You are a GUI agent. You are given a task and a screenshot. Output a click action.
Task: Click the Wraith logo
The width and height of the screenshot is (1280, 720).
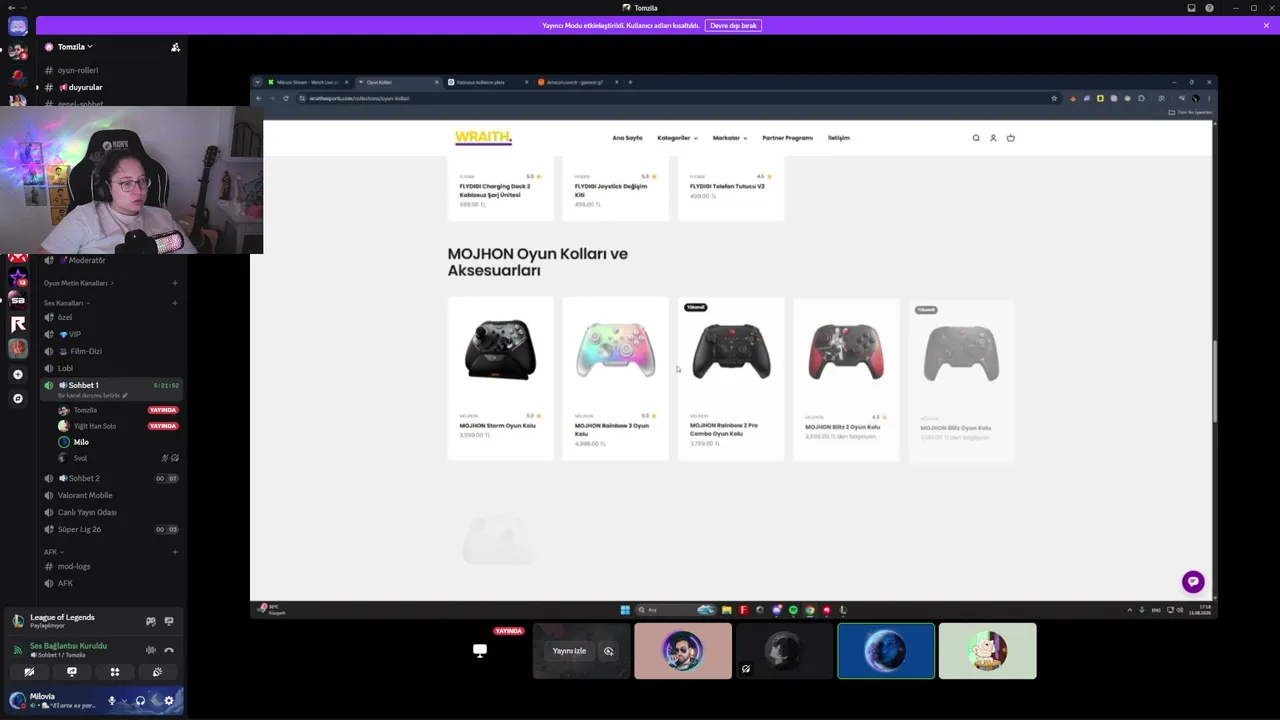click(x=483, y=138)
